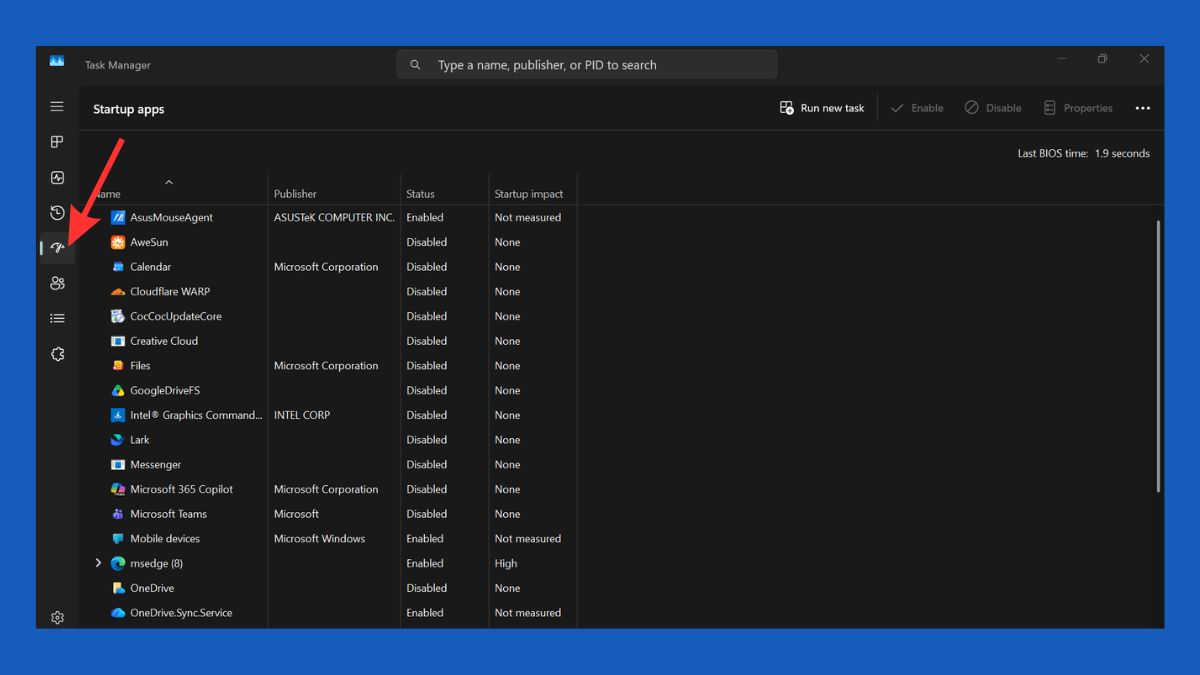Screen dimensions: 1200x675
Task: Click the Mobile devices app icon
Action: coord(118,539)
